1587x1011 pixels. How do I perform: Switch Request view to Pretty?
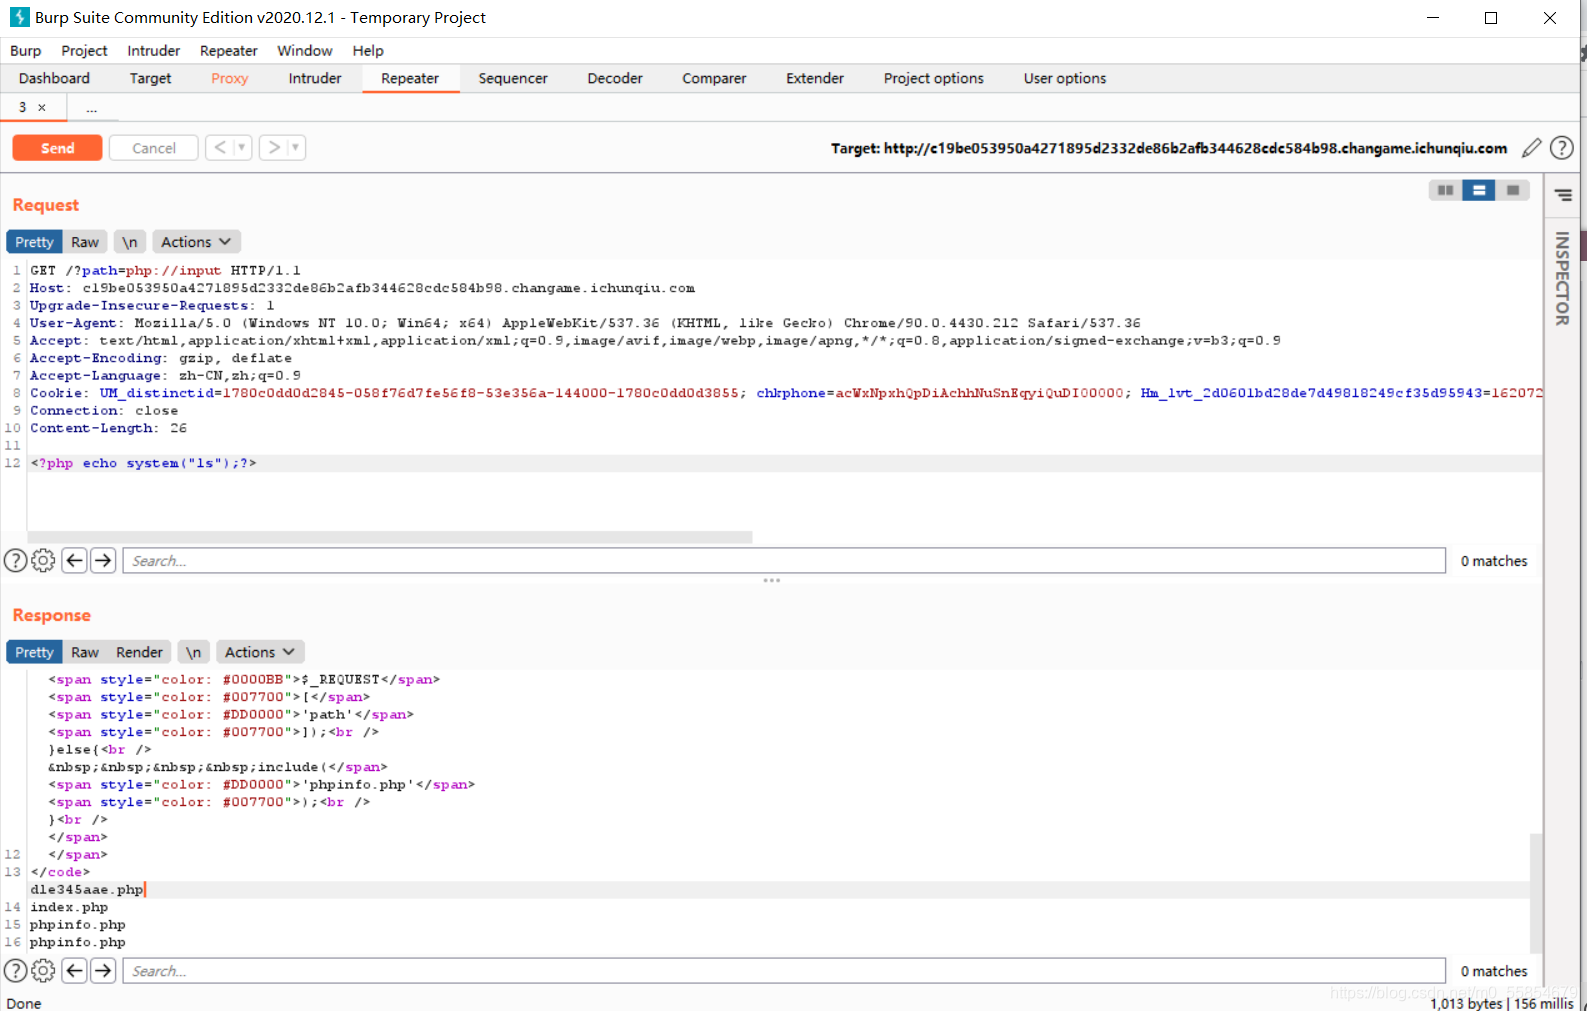pos(34,242)
